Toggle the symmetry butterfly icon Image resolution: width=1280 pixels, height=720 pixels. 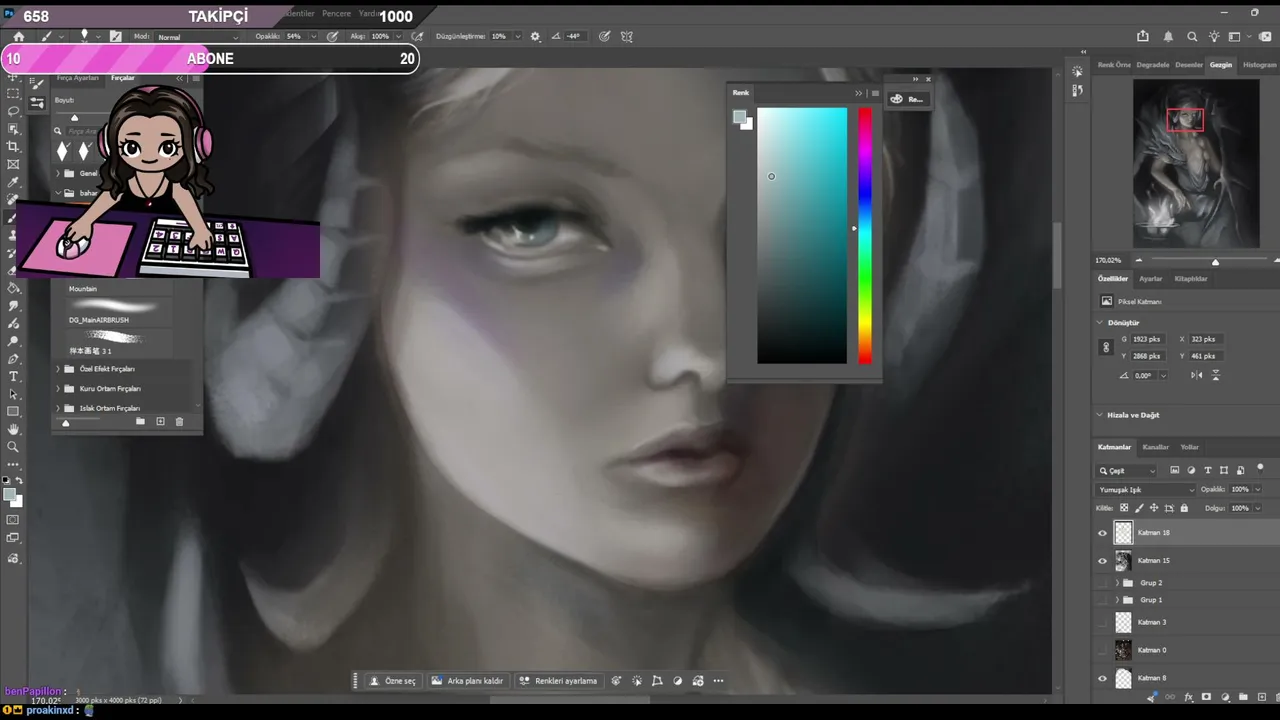point(627,36)
